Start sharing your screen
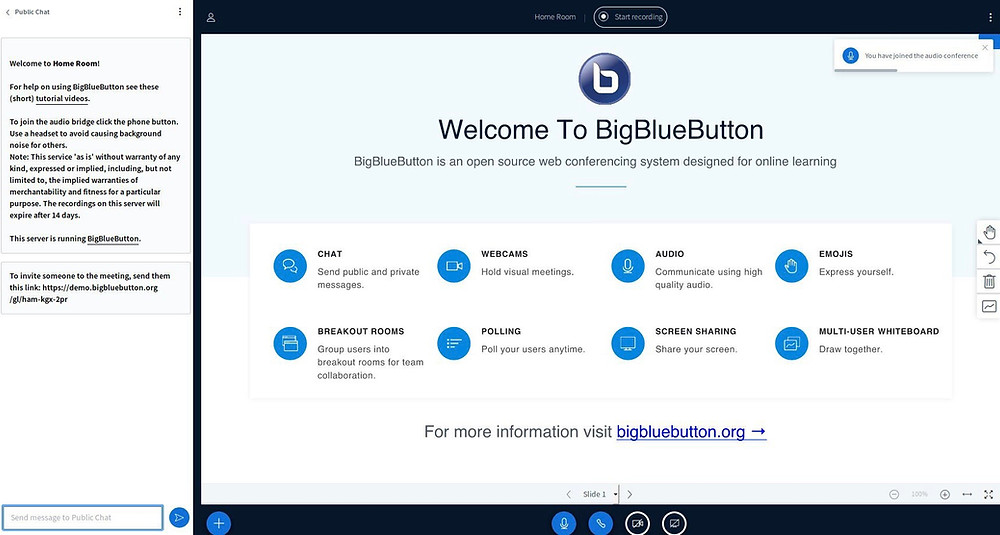The image size is (1000, 535). coord(674,524)
